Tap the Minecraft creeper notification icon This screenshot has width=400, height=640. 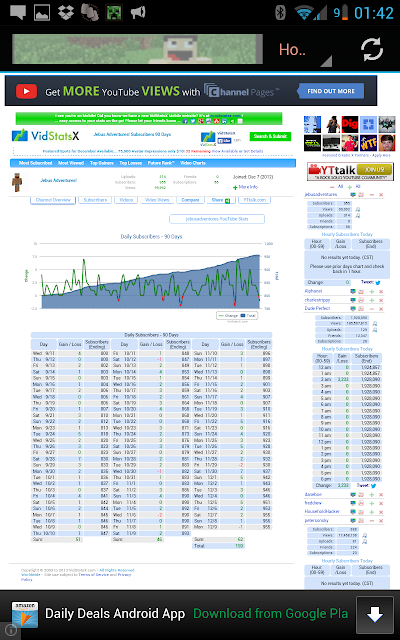[115, 13]
